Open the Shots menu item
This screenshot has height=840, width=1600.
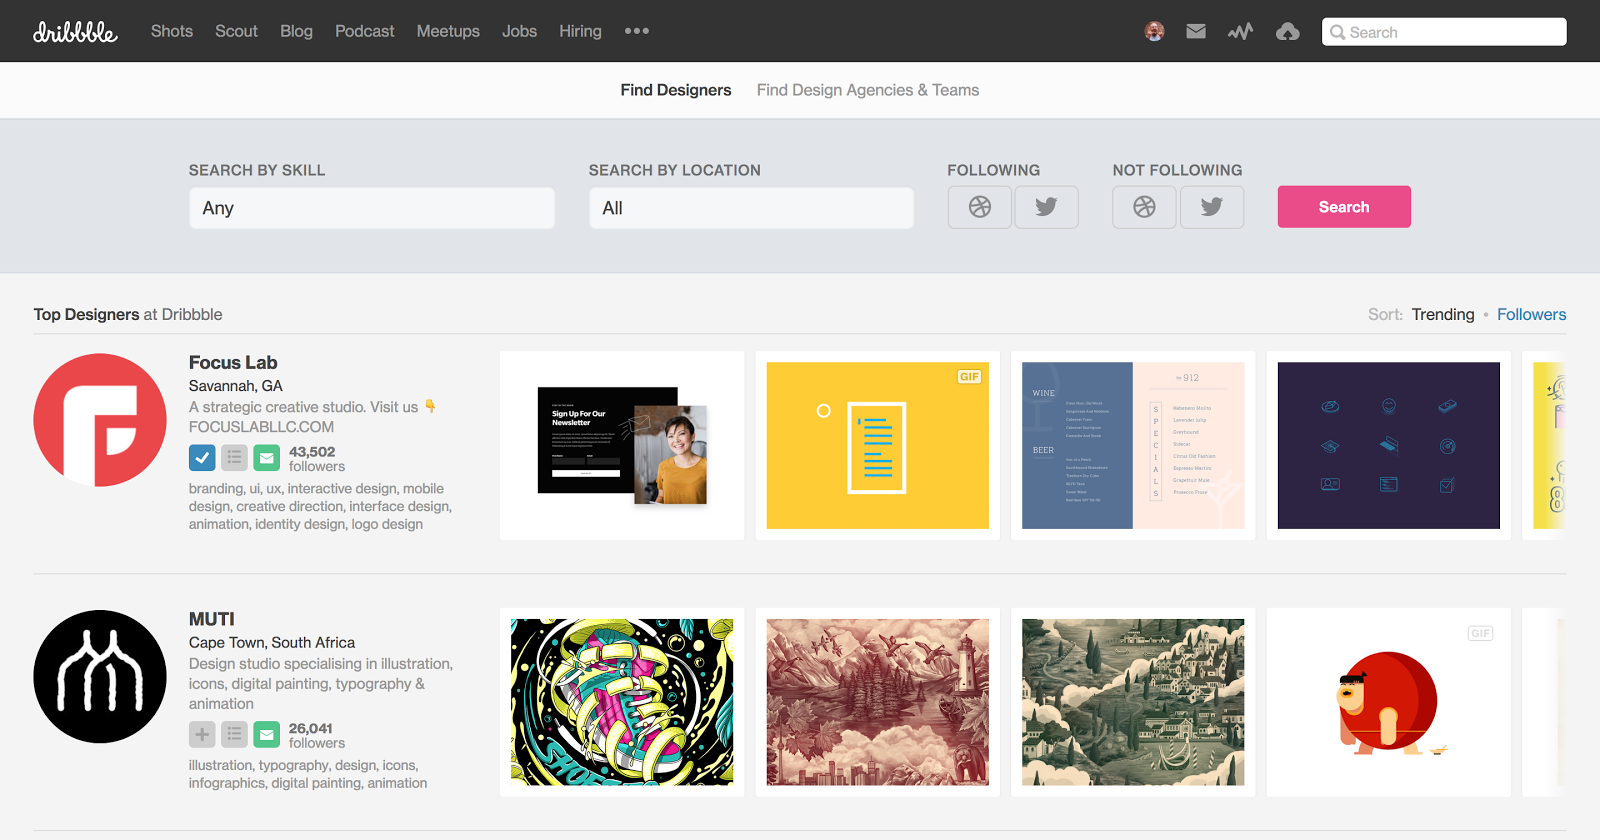click(x=172, y=31)
